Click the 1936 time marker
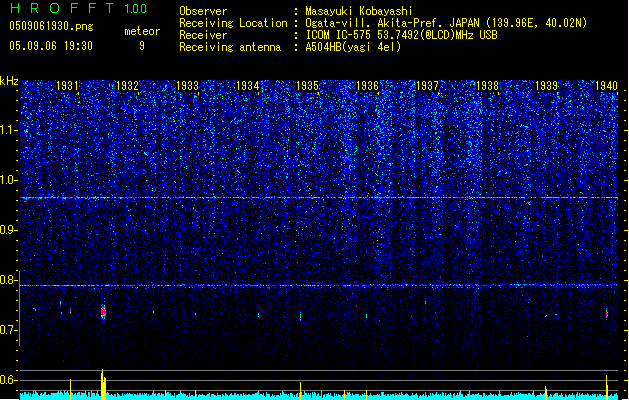629x400 pixels. click(x=367, y=86)
